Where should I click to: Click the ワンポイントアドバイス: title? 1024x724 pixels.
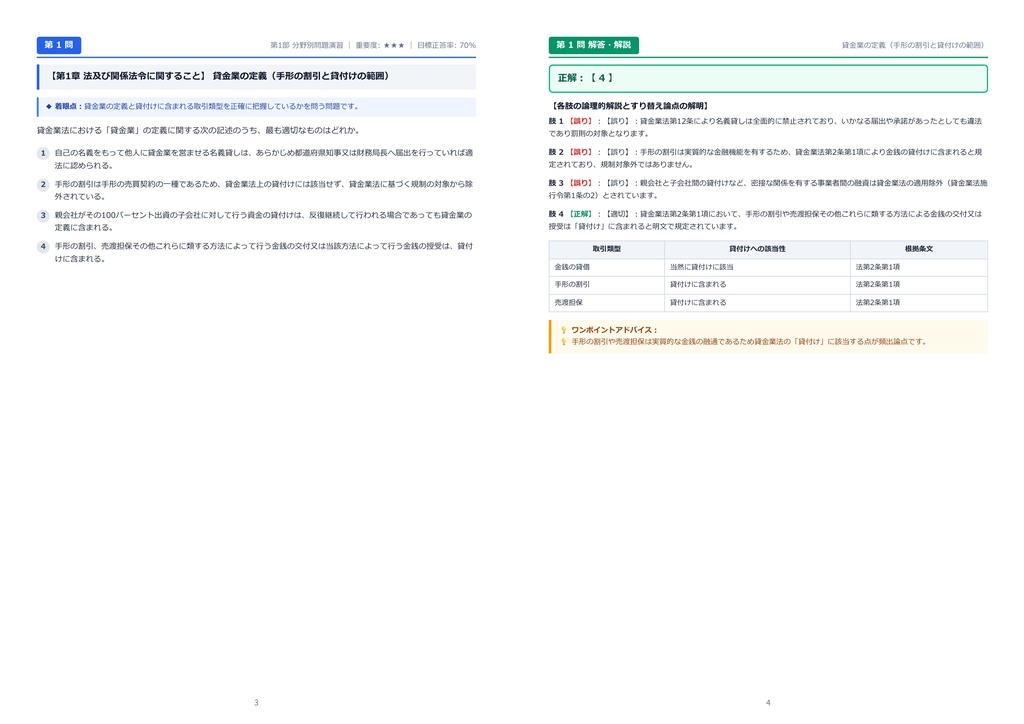(615, 330)
